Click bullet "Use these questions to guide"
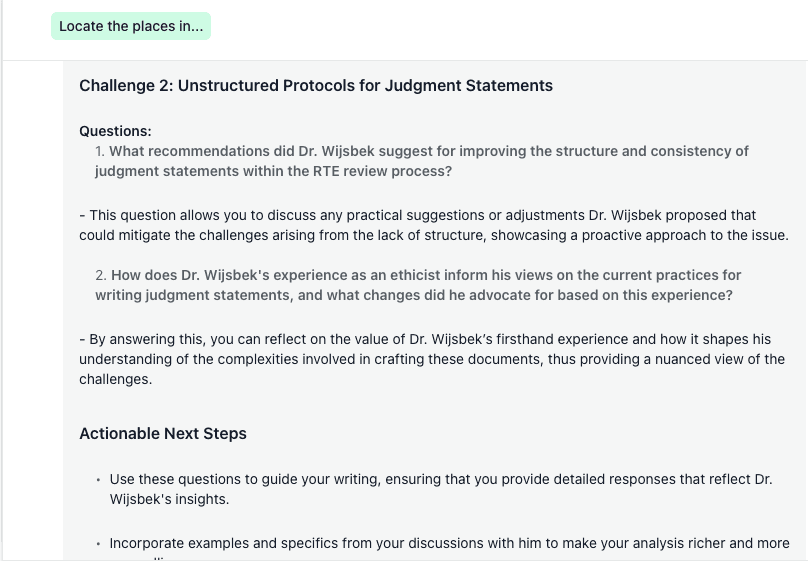 pyautogui.click(x=441, y=489)
